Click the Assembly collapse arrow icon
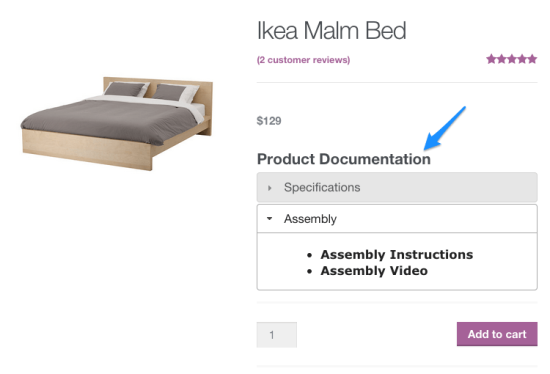The image size is (550, 374). [269, 219]
